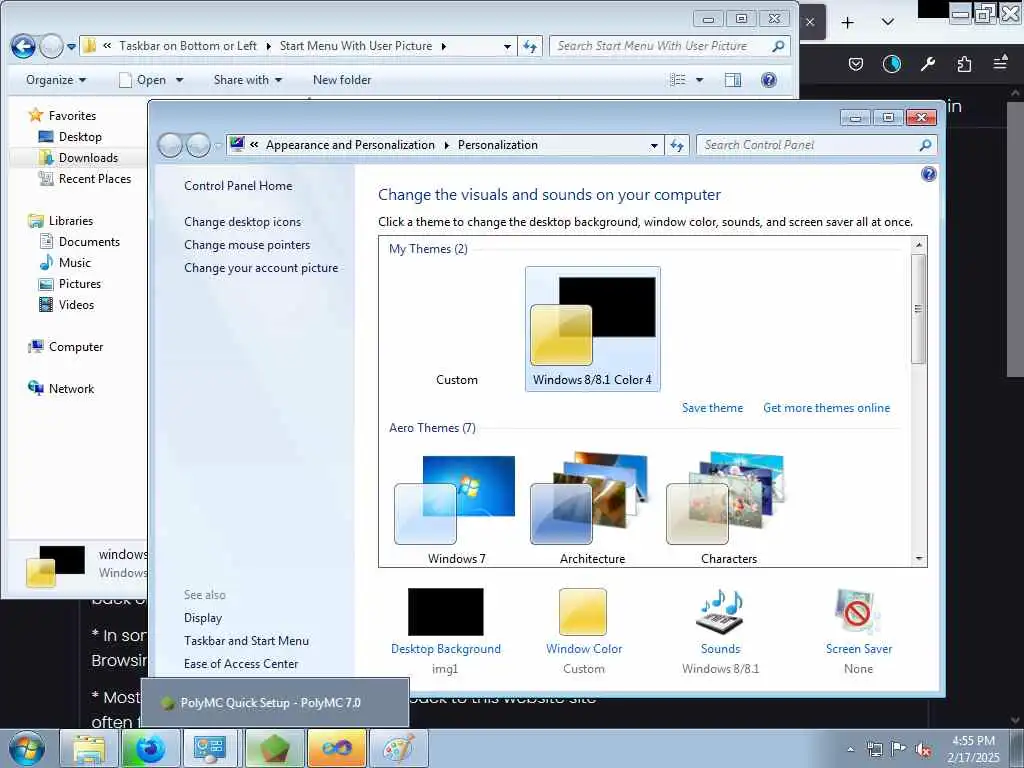Open Organize menu in Explorer window
The image size is (1024, 768).
56,80
